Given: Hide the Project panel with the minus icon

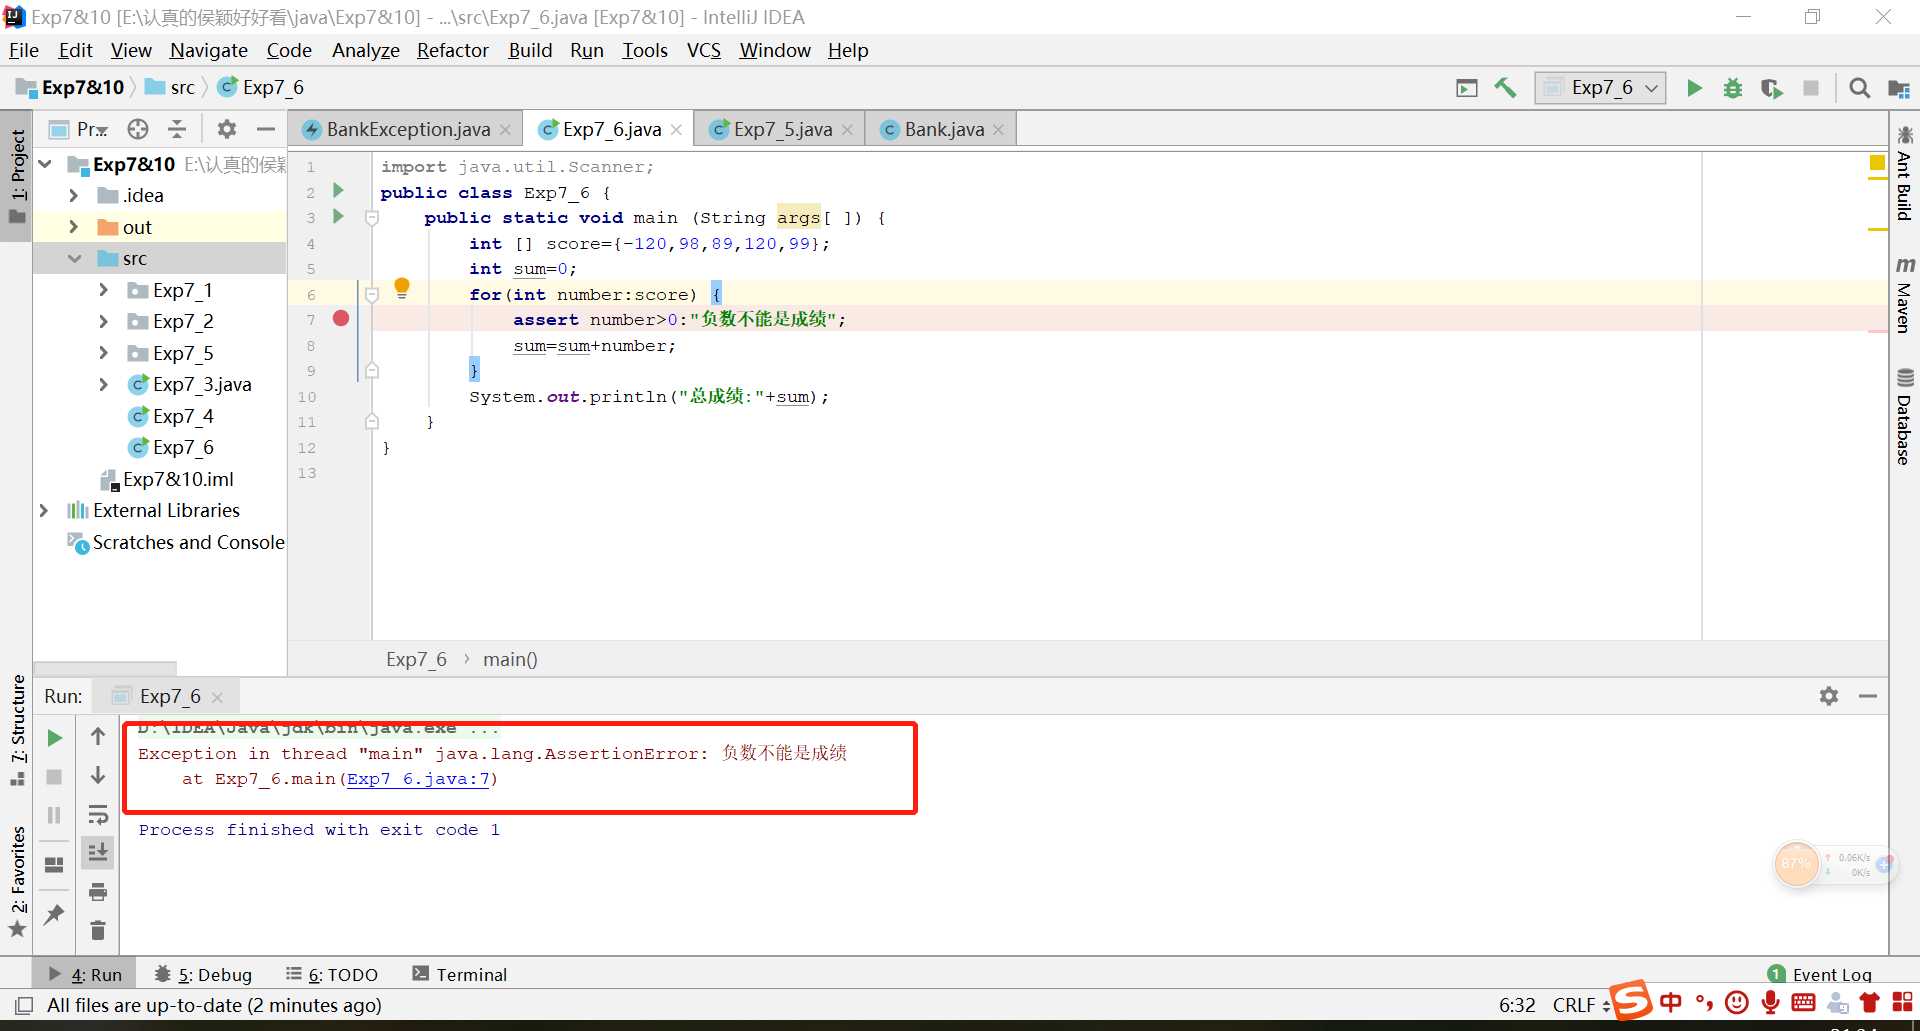Looking at the screenshot, I should [265, 129].
